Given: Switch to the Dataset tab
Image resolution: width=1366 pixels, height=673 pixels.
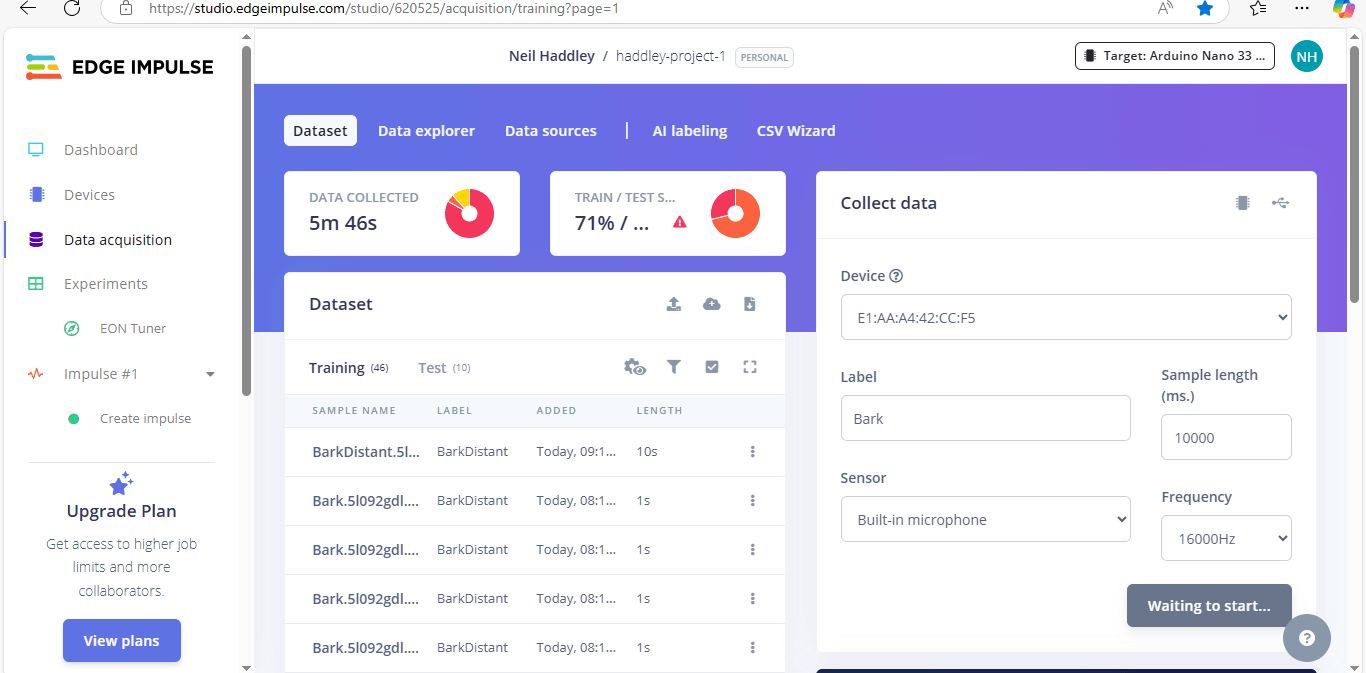Looking at the screenshot, I should tap(320, 131).
